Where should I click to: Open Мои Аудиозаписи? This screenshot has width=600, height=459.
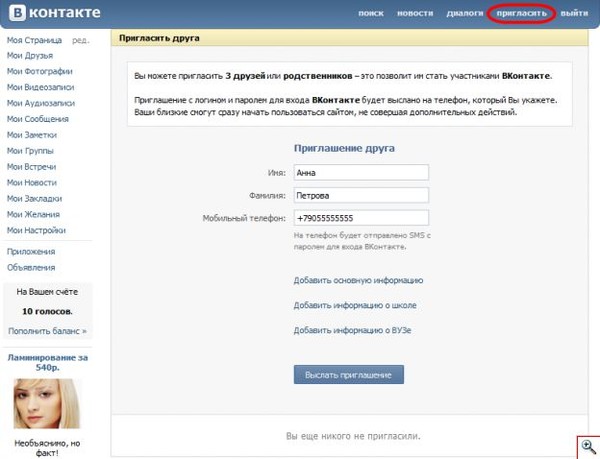pos(41,103)
